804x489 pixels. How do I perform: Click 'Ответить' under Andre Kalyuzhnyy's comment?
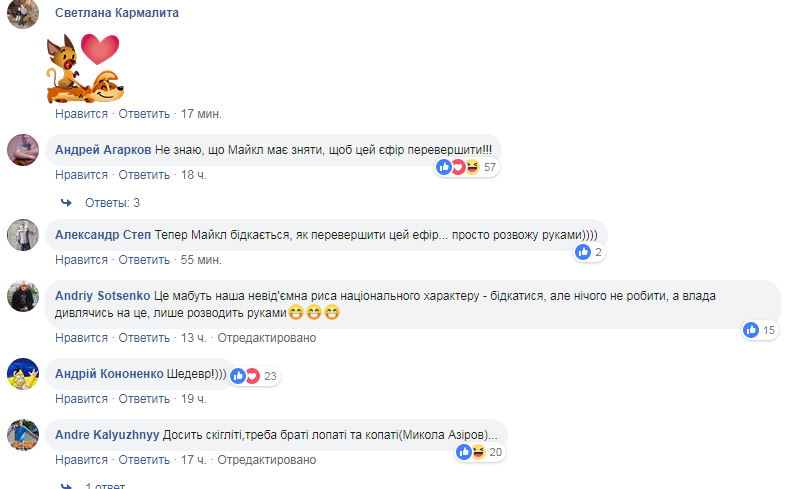(144, 460)
